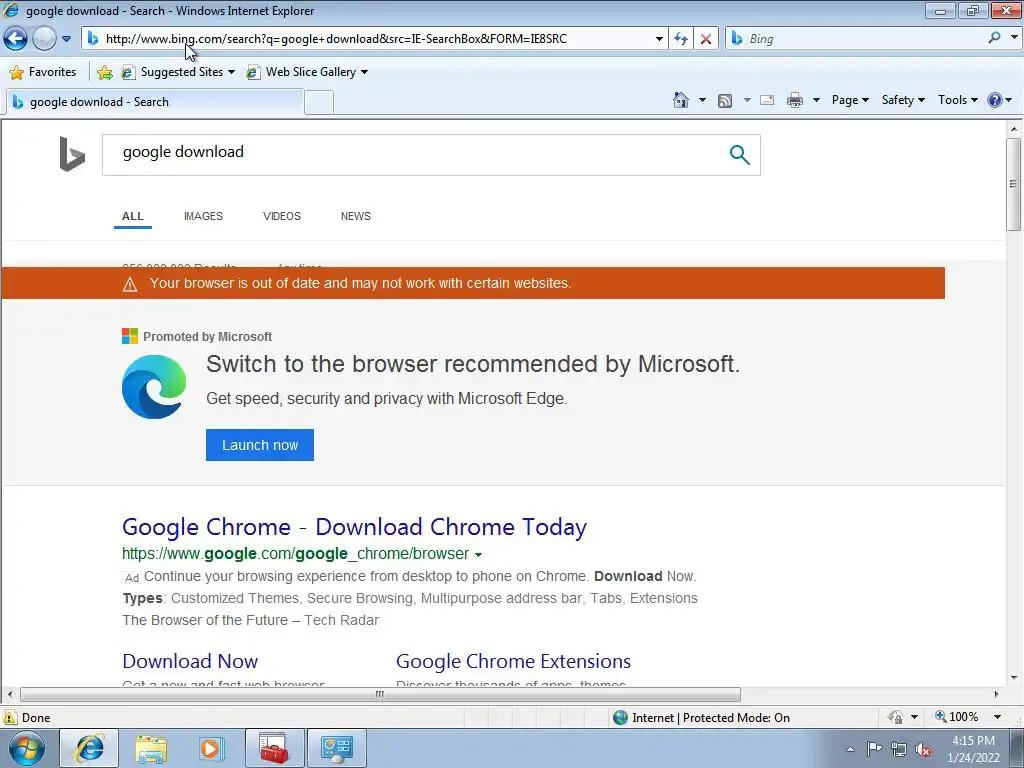Expand the arrow beside google_chrome/browser URL
This screenshot has width=1024, height=768.
478,554
